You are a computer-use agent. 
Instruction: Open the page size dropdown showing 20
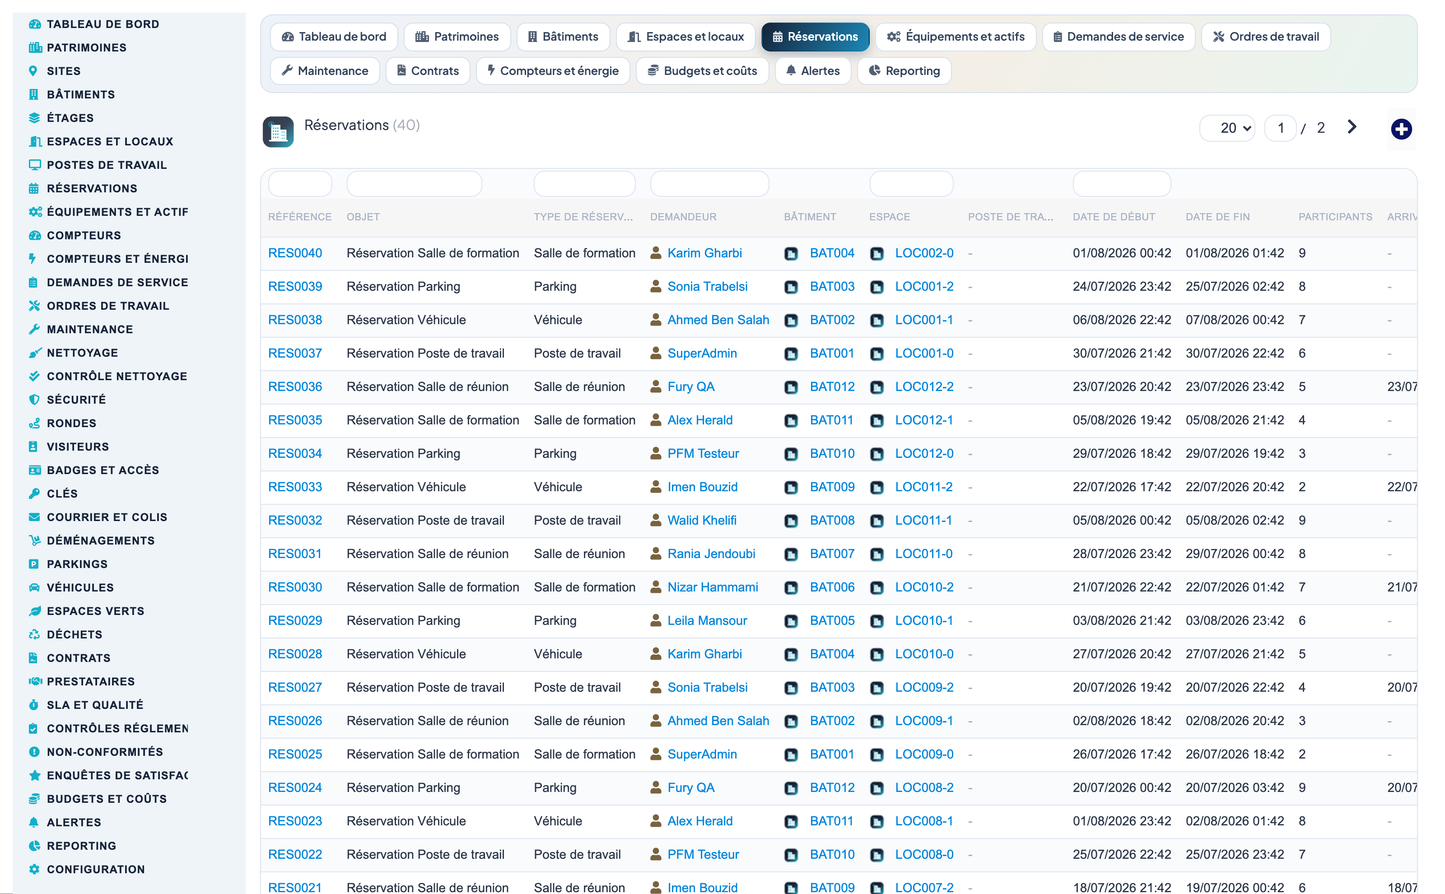1228,128
